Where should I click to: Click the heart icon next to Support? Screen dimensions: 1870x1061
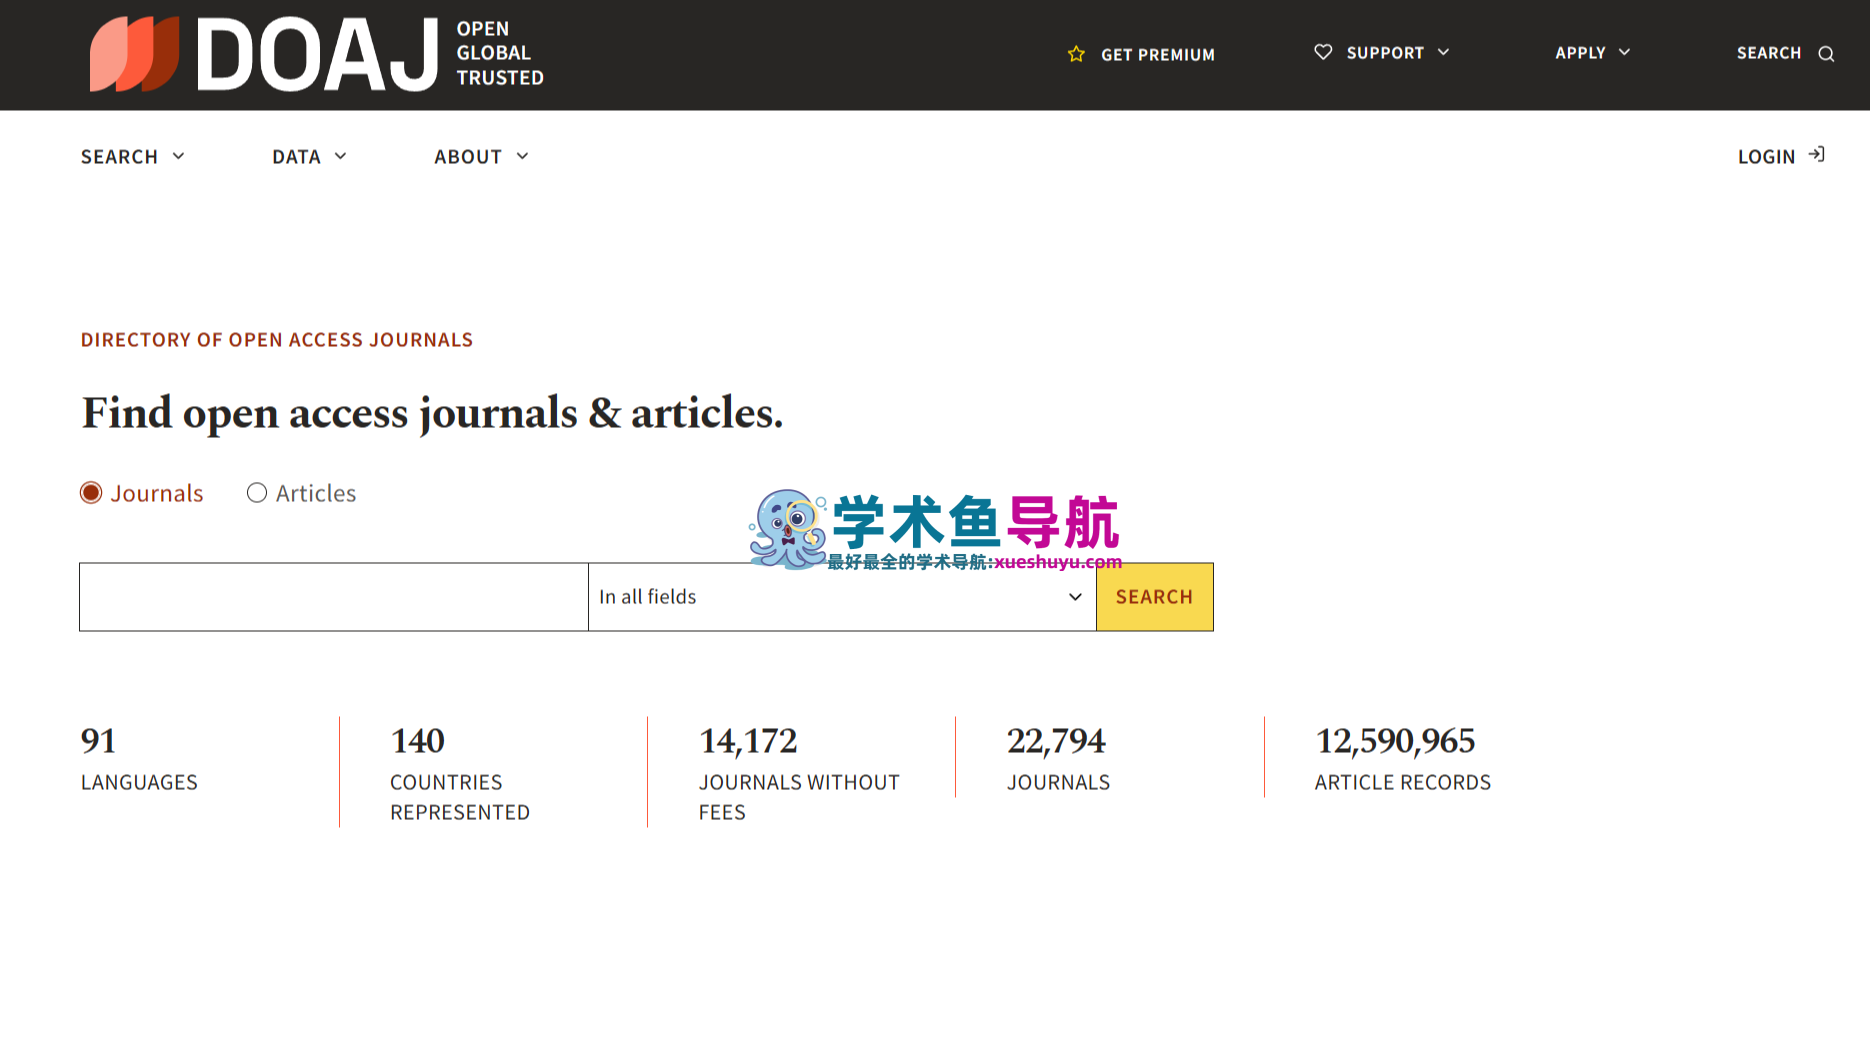[x=1323, y=52]
